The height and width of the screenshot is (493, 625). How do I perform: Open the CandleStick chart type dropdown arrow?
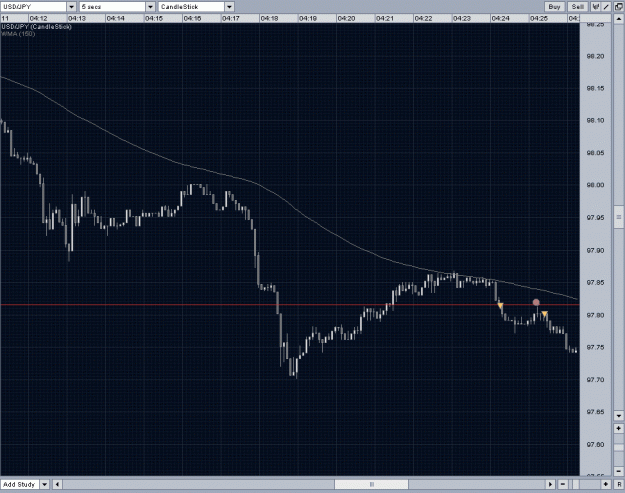229,7
